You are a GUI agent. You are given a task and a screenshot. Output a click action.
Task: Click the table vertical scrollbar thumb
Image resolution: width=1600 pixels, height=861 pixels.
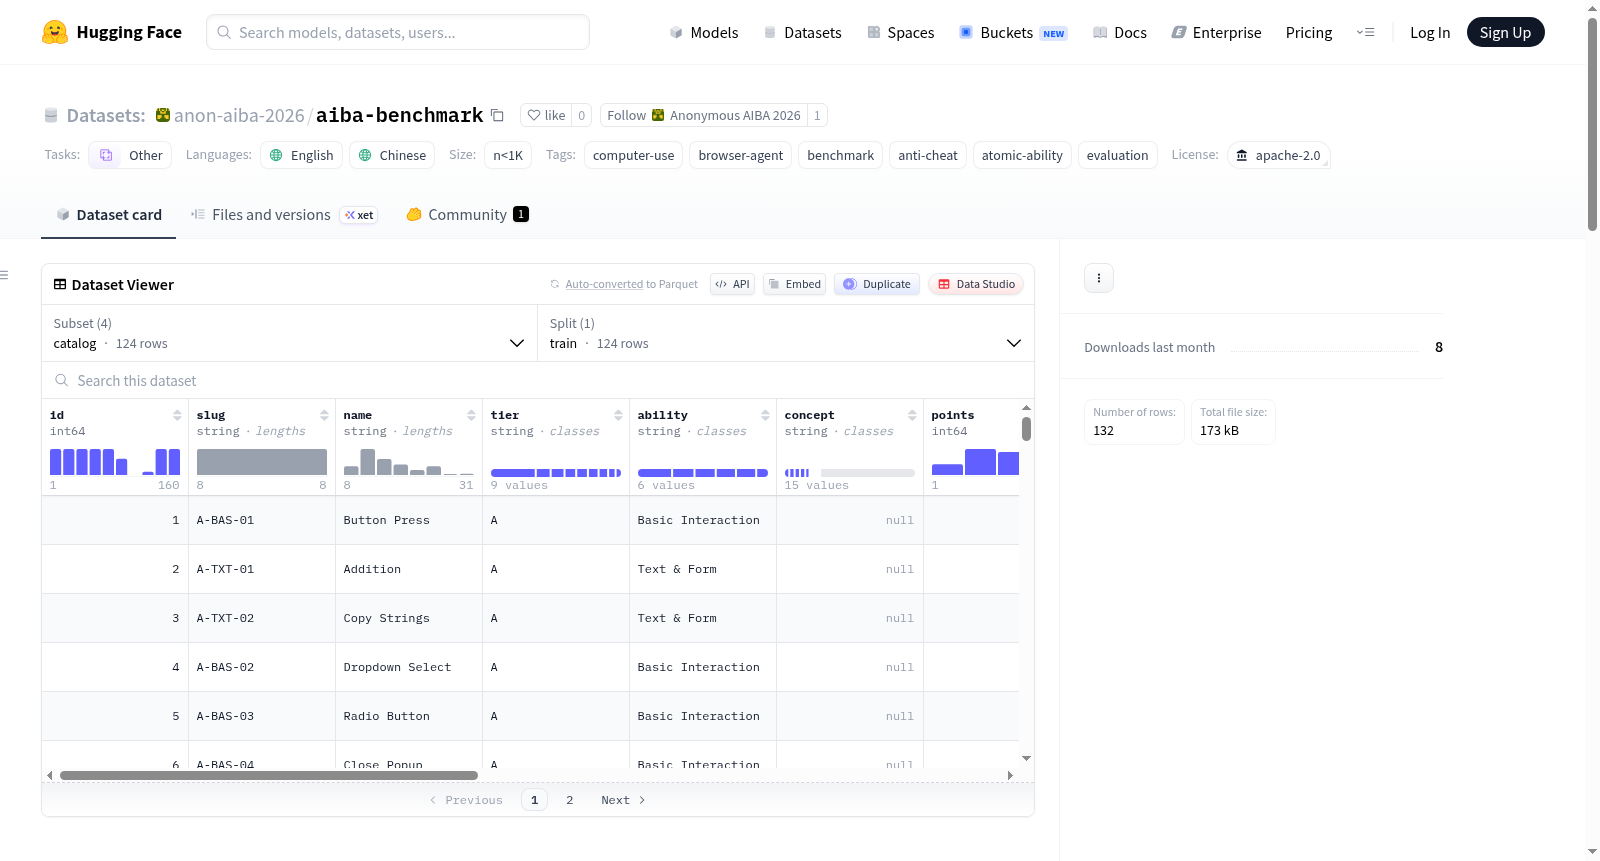point(1026,429)
